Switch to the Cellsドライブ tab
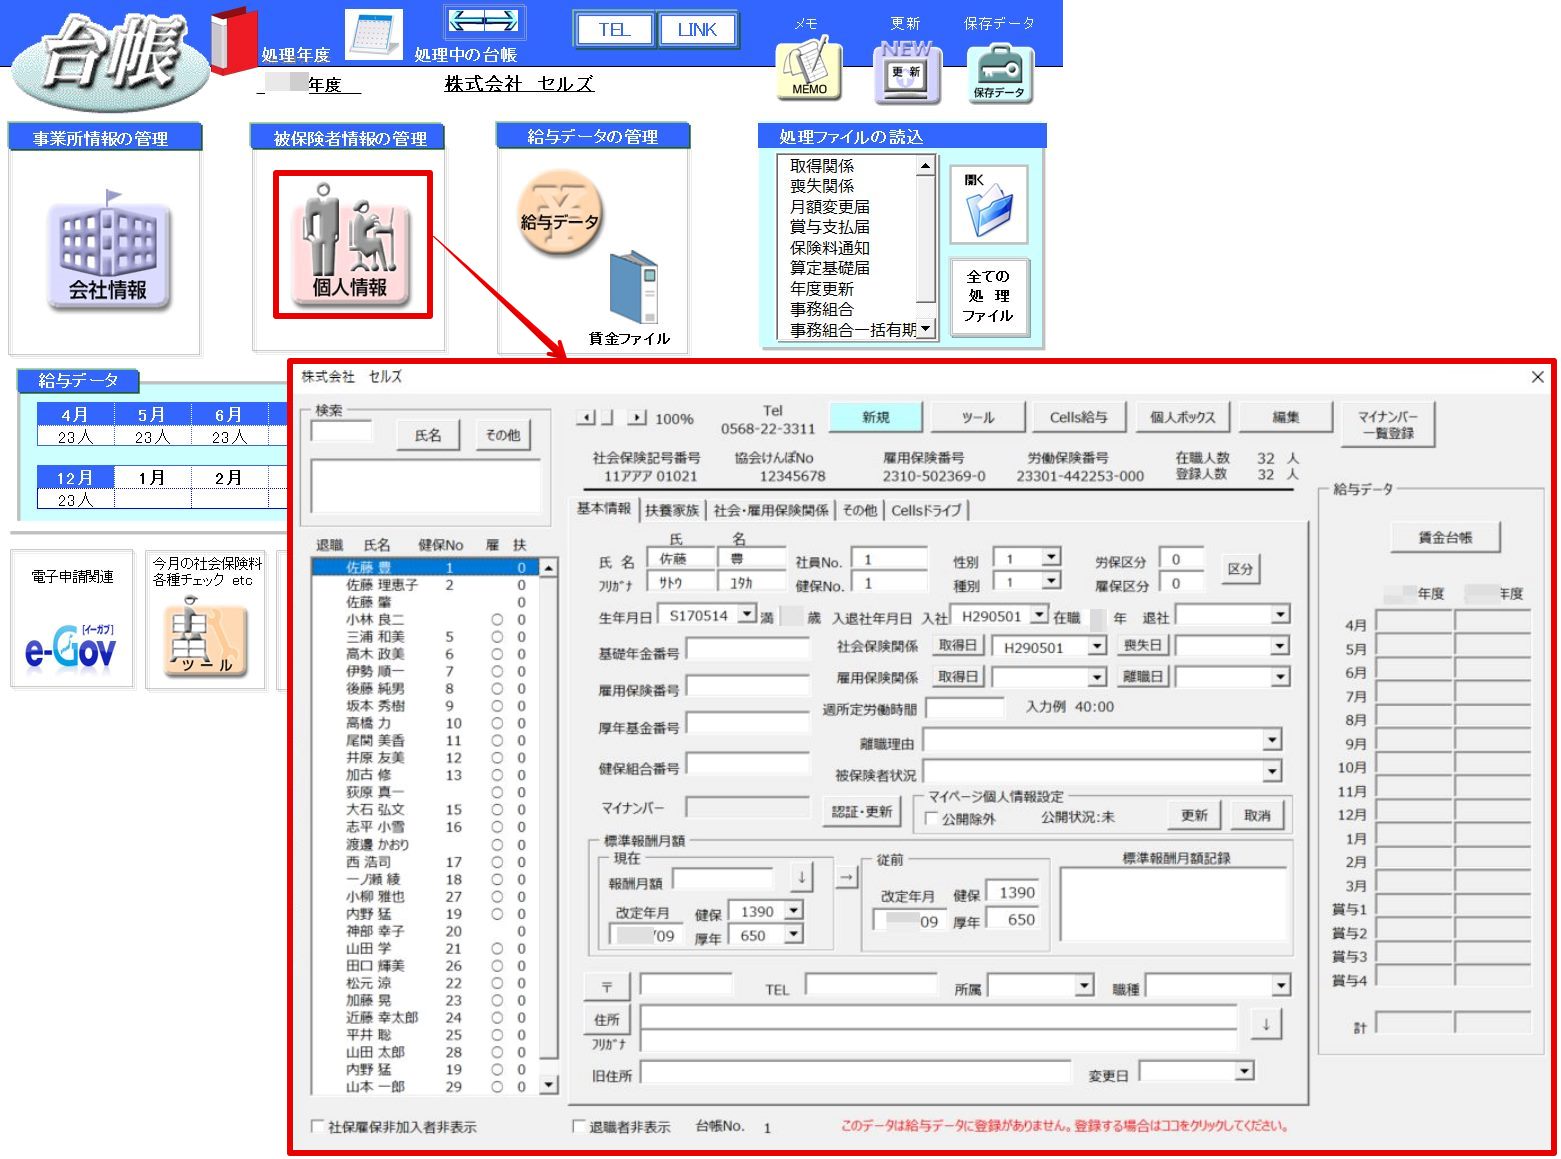The height and width of the screenshot is (1159, 1561). pyautogui.click(x=926, y=510)
